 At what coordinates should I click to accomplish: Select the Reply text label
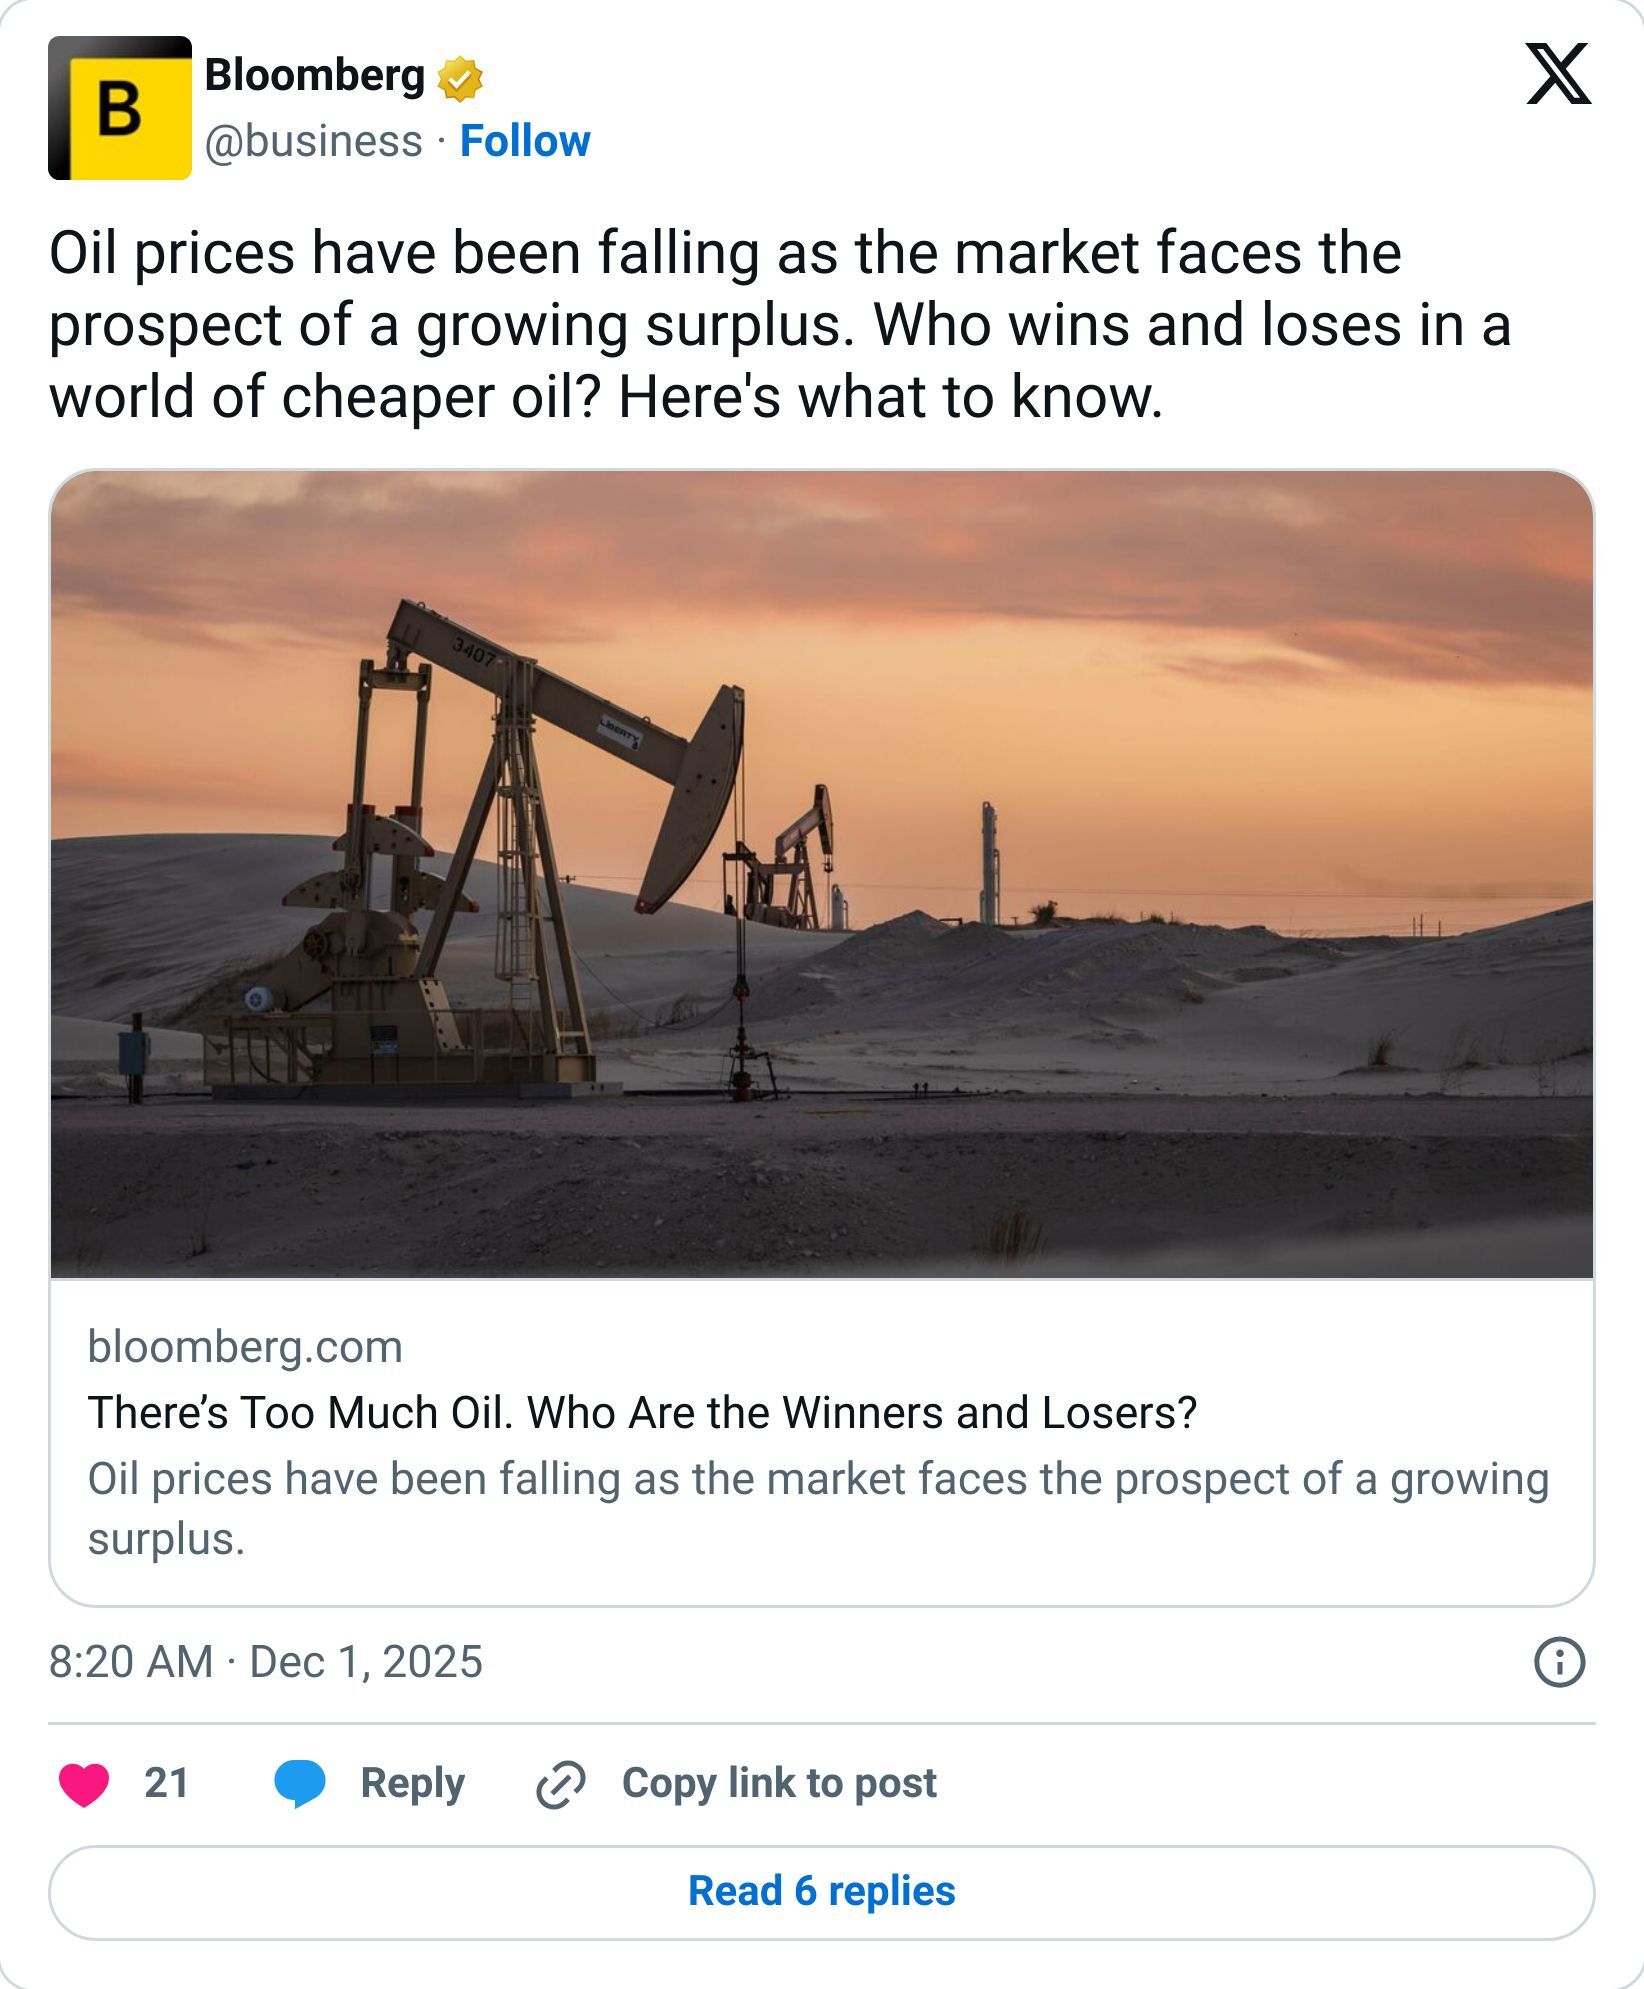point(412,1783)
